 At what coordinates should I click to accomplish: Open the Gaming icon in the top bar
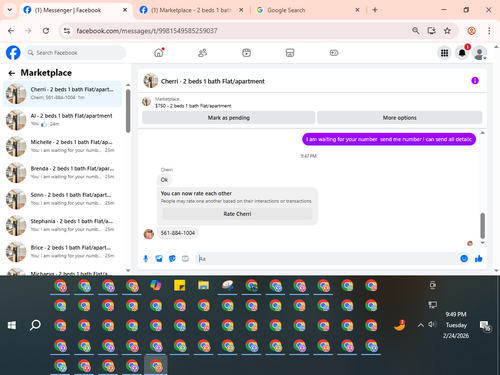pyautogui.click(x=334, y=53)
